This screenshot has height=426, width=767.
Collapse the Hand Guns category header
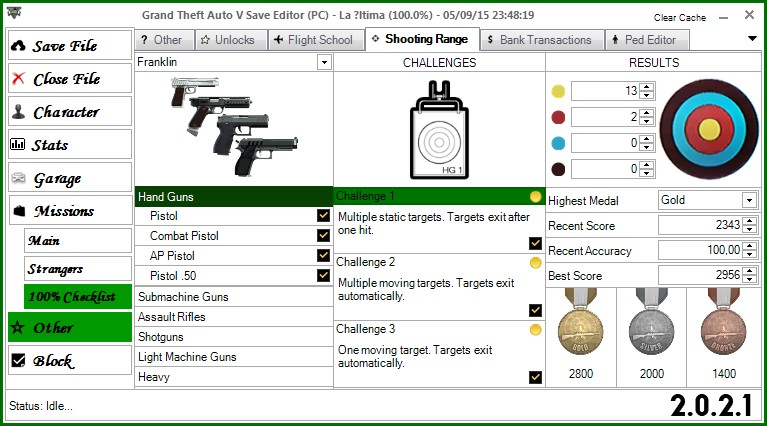coord(234,197)
